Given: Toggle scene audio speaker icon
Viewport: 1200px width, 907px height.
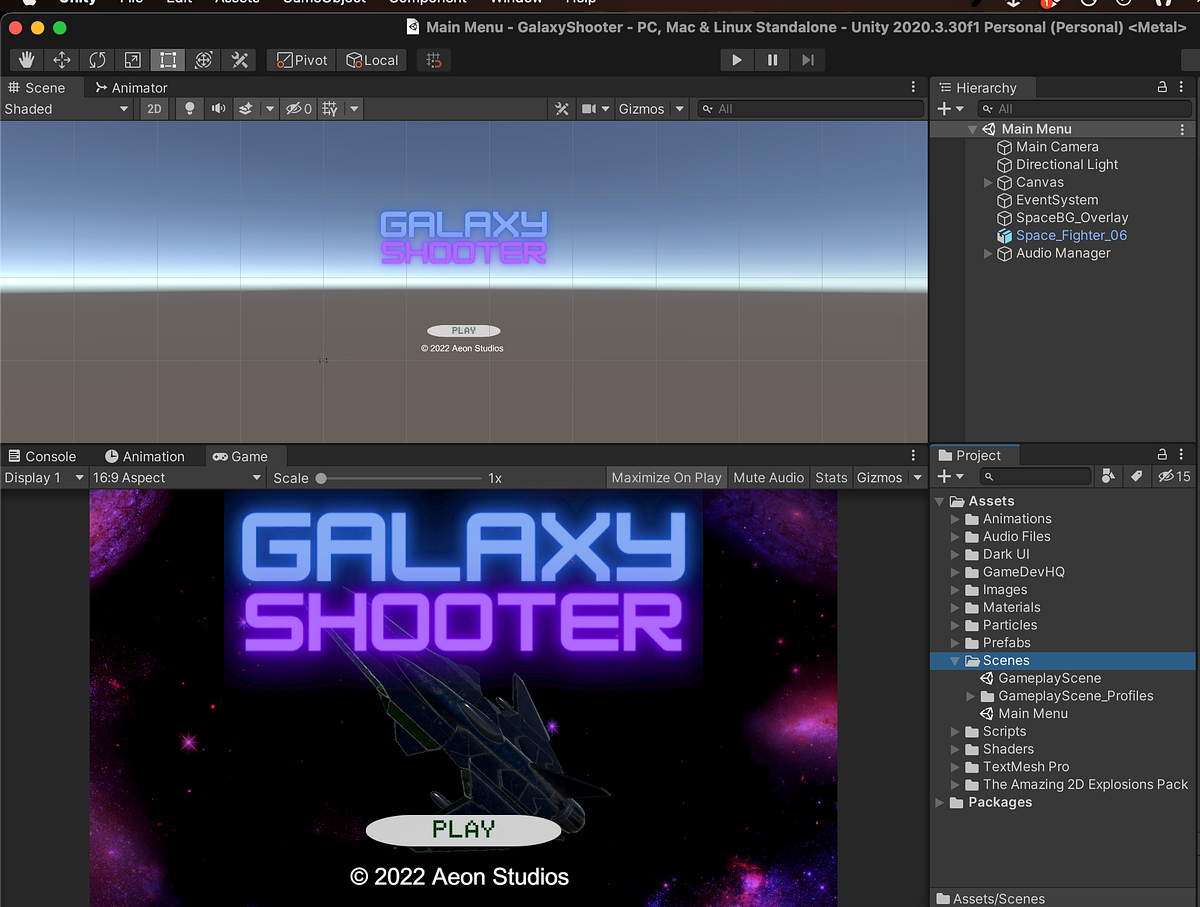Looking at the screenshot, I should click(x=217, y=109).
